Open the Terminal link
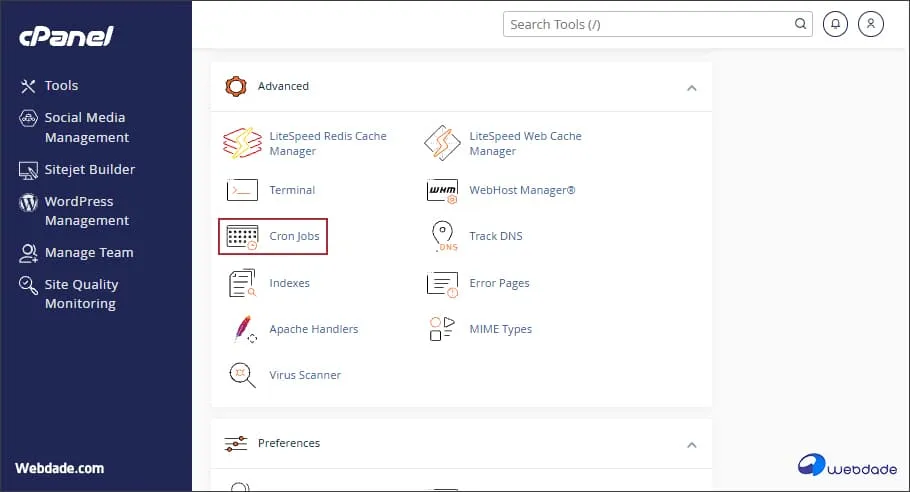This screenshot has height=492, width=910. 292,190
